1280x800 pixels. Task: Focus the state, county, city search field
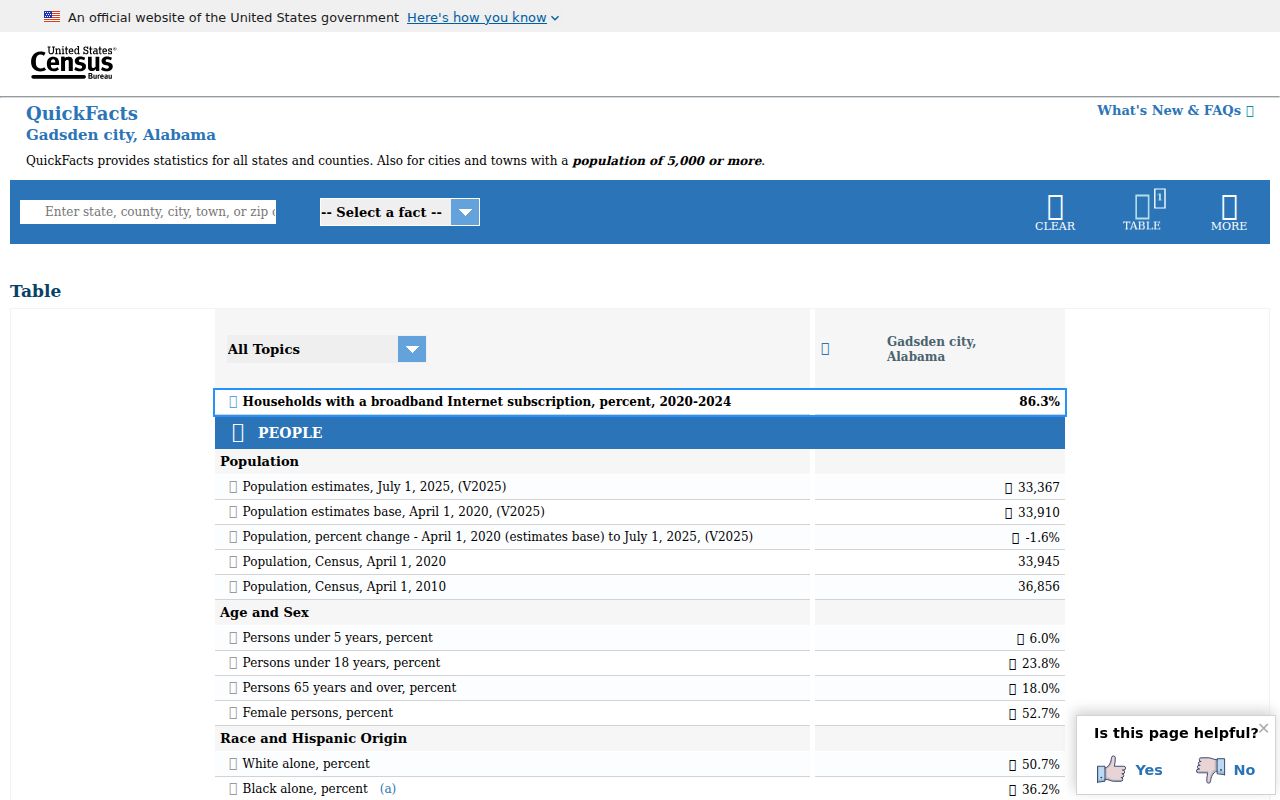coord(148,212)
